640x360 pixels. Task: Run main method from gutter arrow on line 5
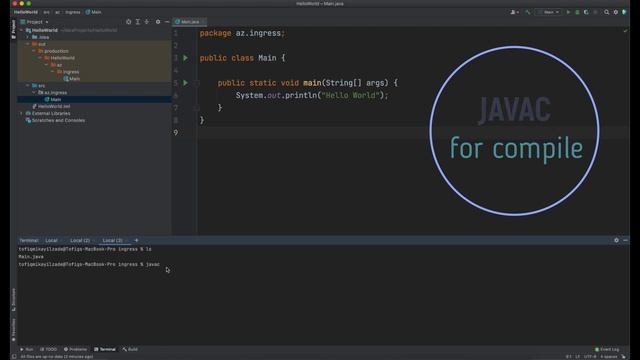185,83
